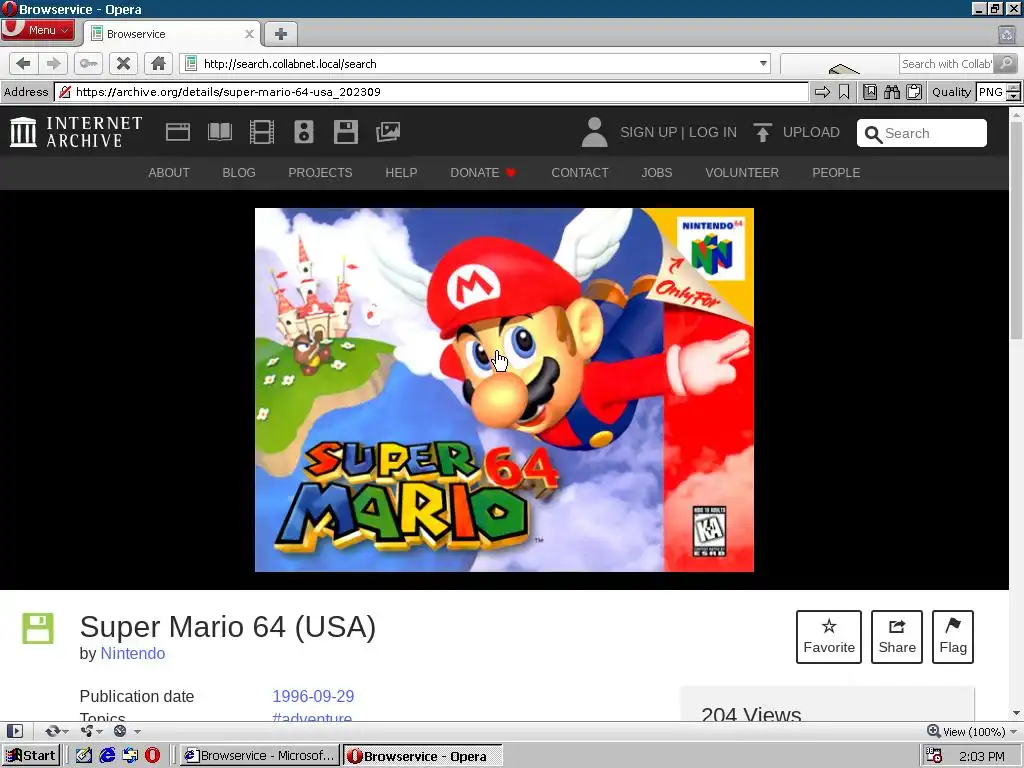Screen dimensions: 1024x768
Task: Open the HELP menu item
Action: coord(401,173)
